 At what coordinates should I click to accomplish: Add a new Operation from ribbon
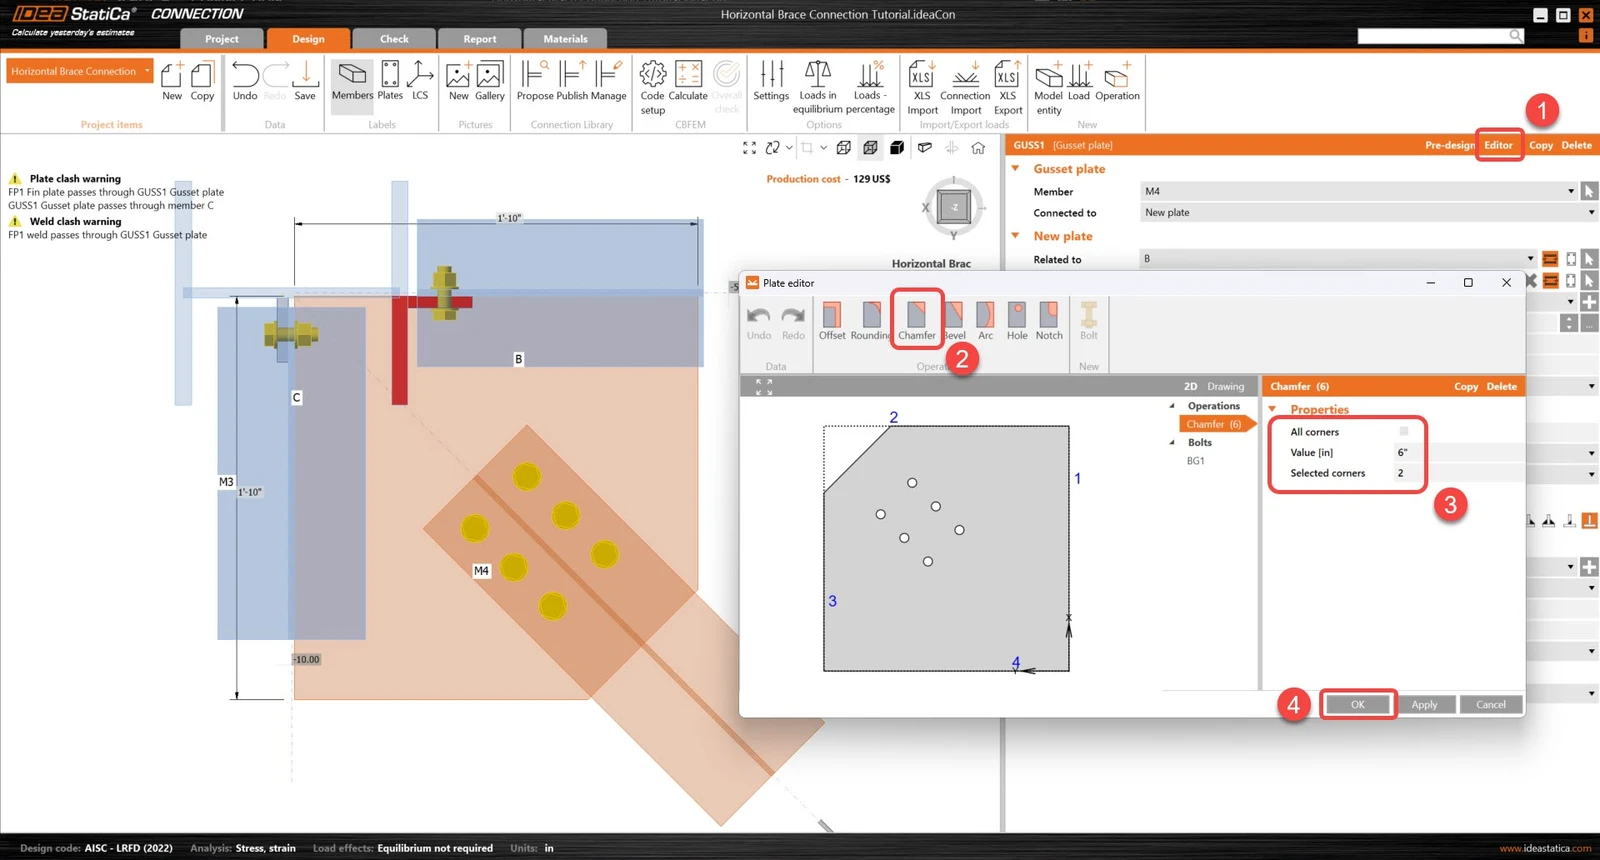(1117, 81)
